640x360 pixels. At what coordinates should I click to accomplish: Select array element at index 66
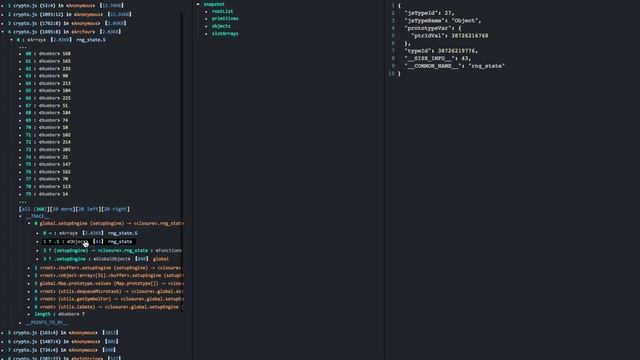point(48,98)
